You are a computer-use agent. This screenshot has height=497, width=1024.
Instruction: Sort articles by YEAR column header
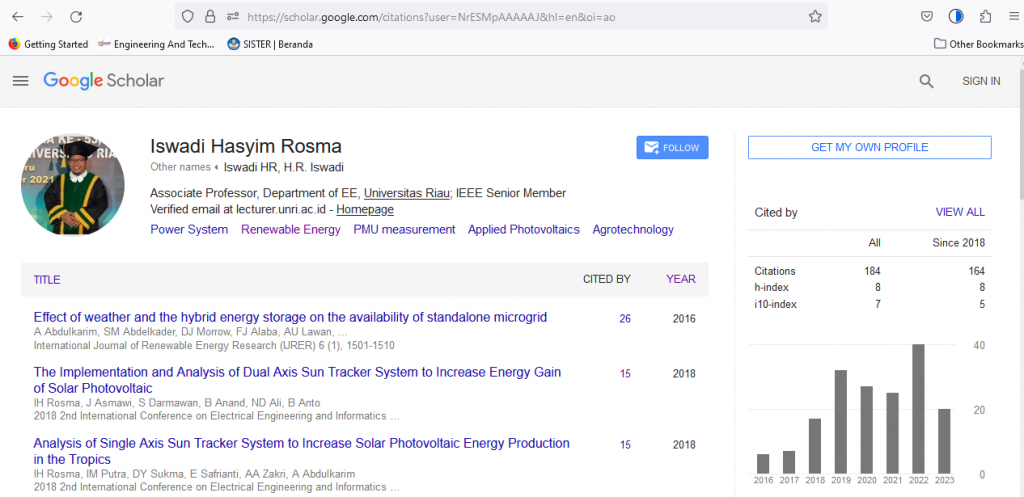680,280
